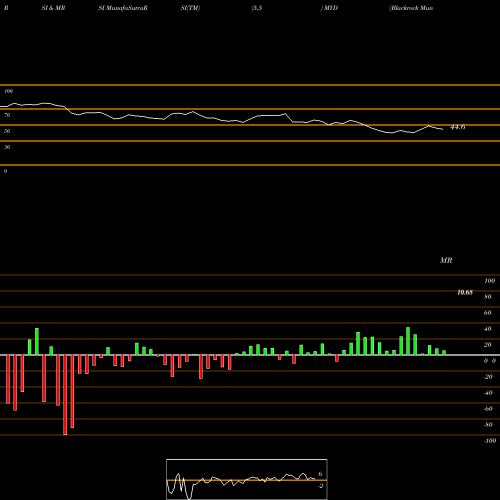Click the Blackrock Mun title text
Screen dimensions: 500x500
(411, 8)
